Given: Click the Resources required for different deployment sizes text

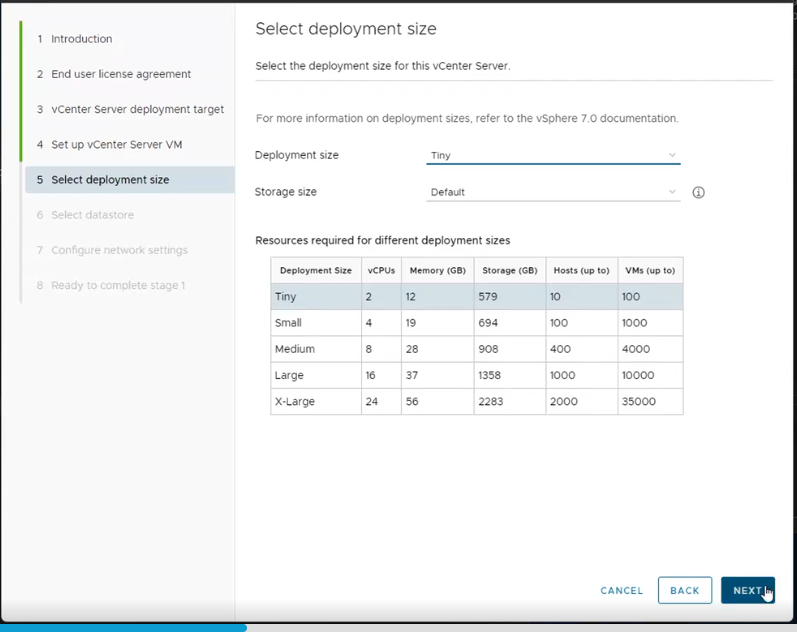Looking at the screenshot, I should pyautogui.click(x=383, y=240).
